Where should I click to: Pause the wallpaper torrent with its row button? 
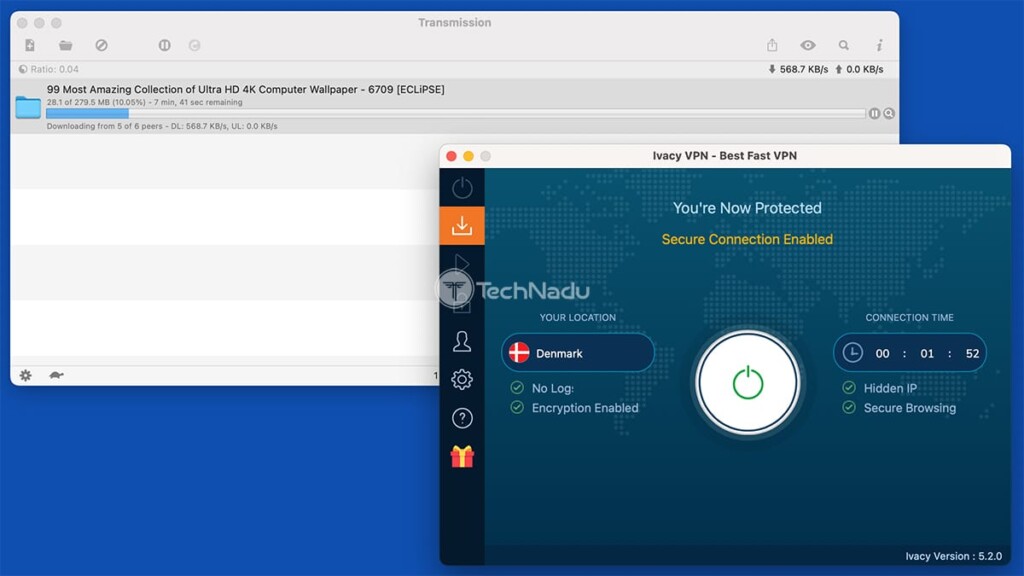(874, 114)
